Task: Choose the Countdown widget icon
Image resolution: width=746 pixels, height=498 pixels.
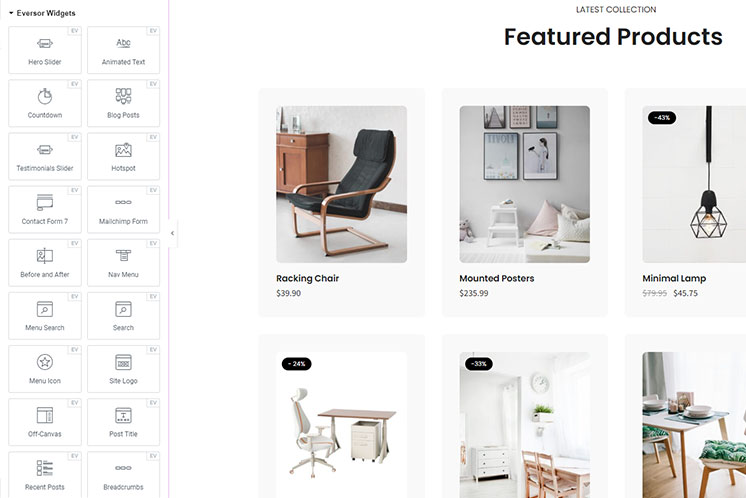Action: point(45,96)
